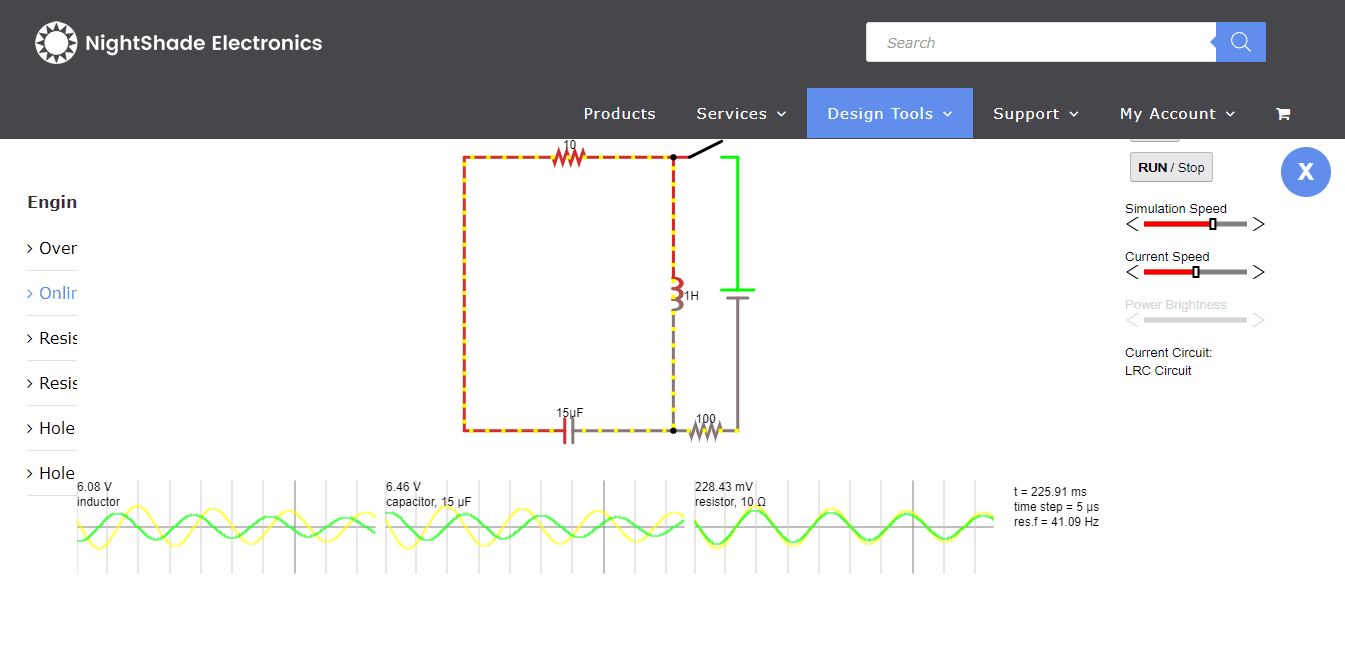Click the 100 ohm resistor component
Screen dimensions: 1345x653
click(x=708, y=428)
